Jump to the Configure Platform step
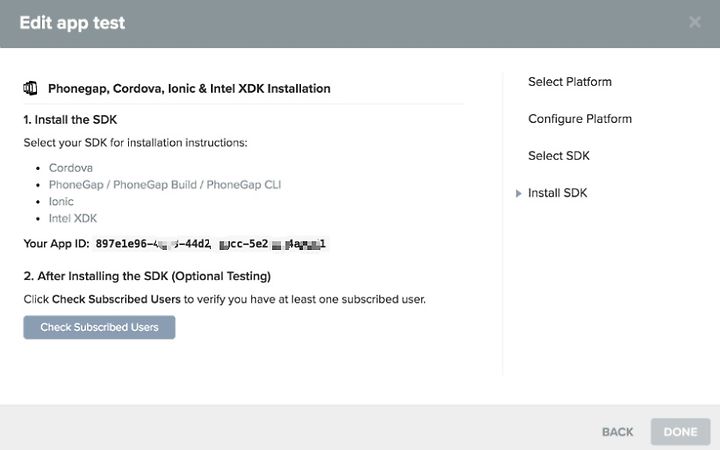 pos(580,119)
